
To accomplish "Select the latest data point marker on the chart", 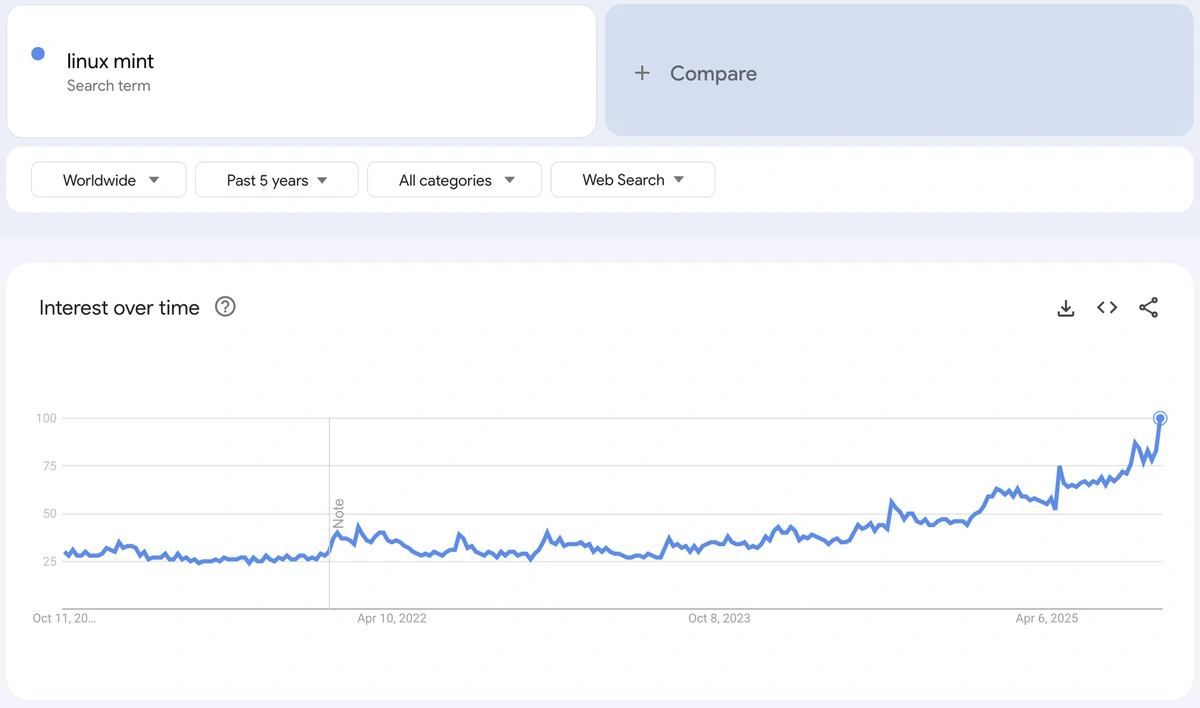I will coord(1160,418).
